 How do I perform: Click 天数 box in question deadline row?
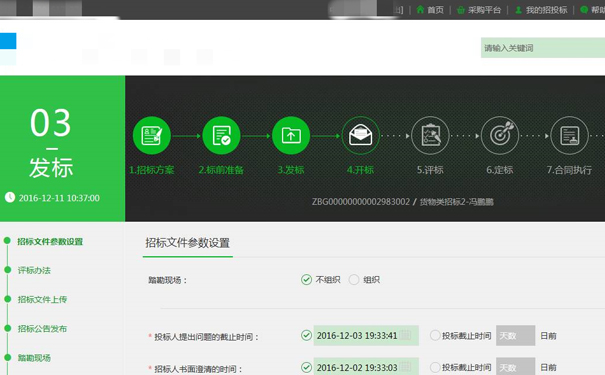click(515, 335)
